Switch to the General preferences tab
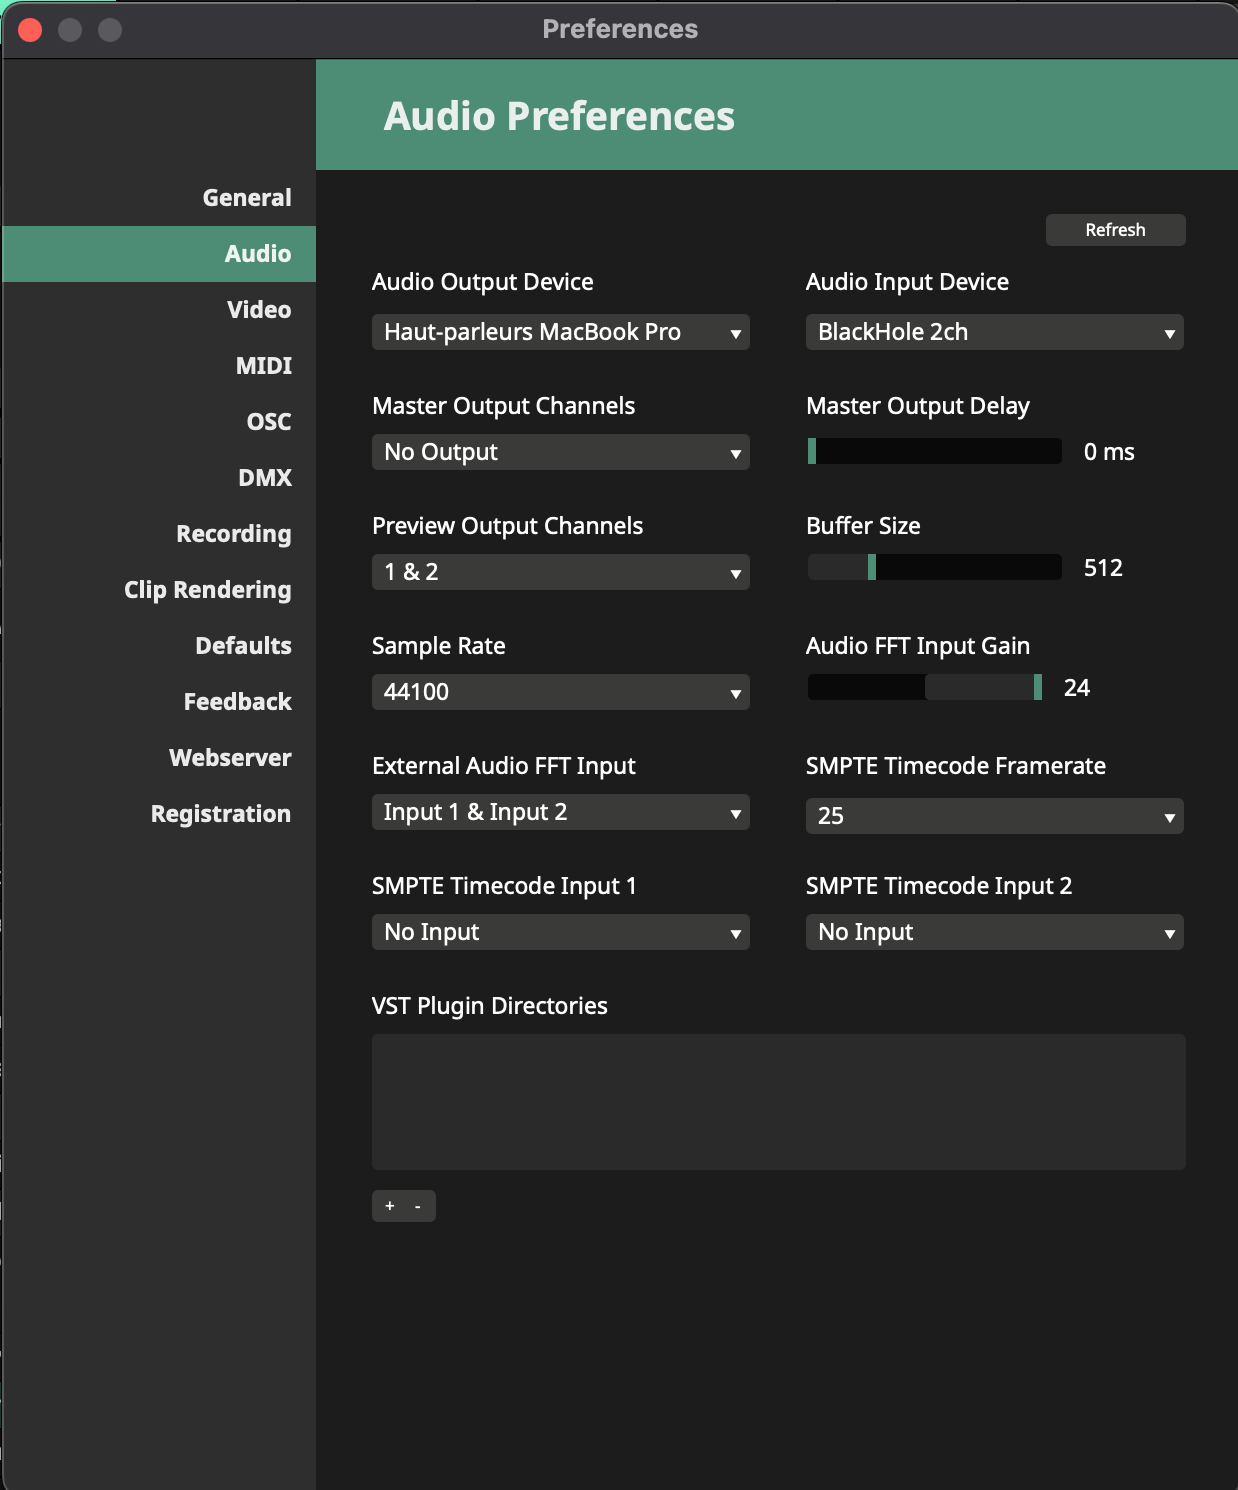Image resolution: width=1238 pixels, height=1490 pixels. 247,198
